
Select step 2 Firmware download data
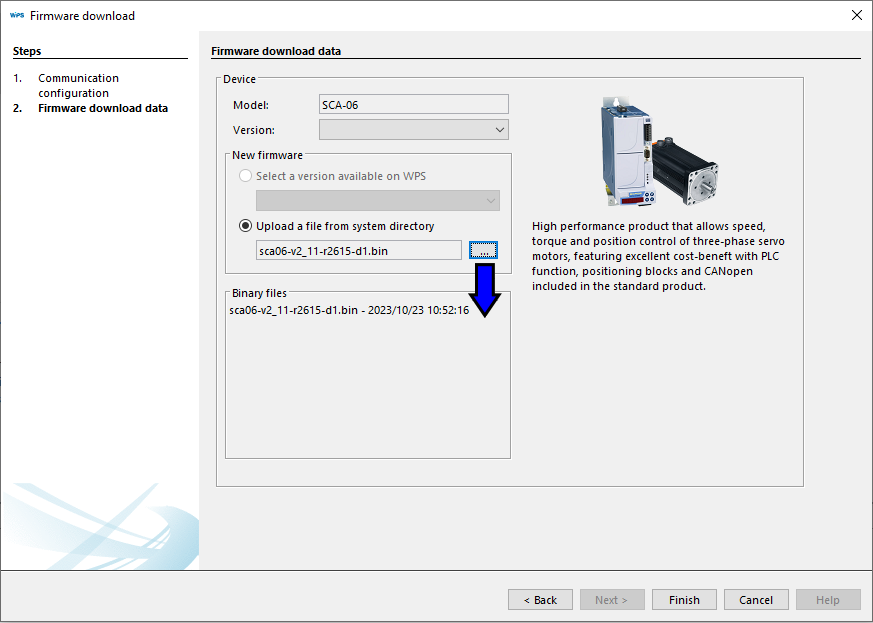102,108
